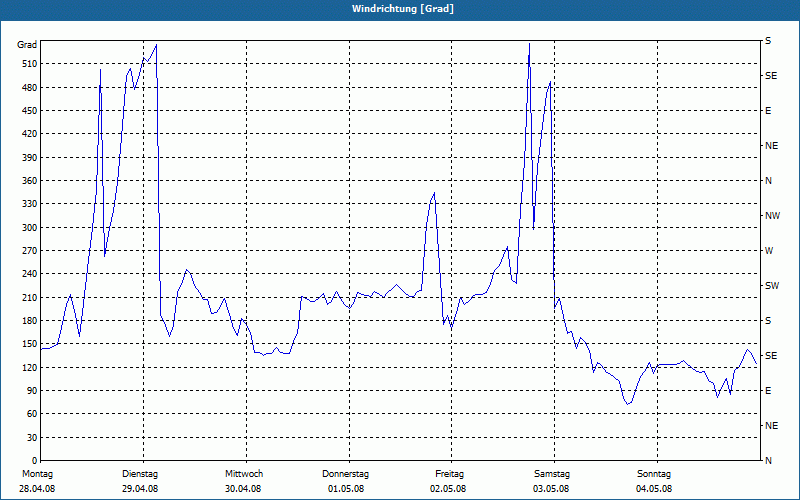
Task: Click the 90 value on the left axis
Action: click(x=33, y=391)
